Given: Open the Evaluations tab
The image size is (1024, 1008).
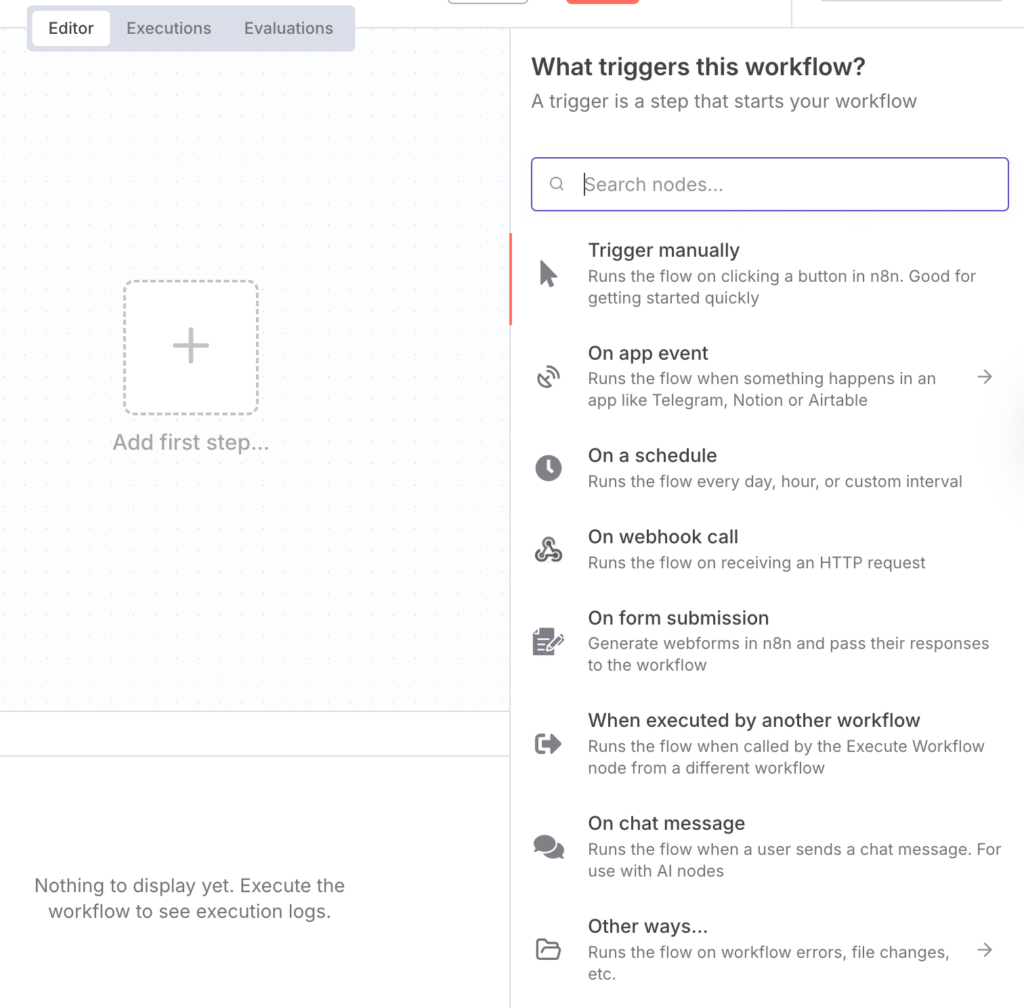Looking at the screenshot, I should pos(288,28).
